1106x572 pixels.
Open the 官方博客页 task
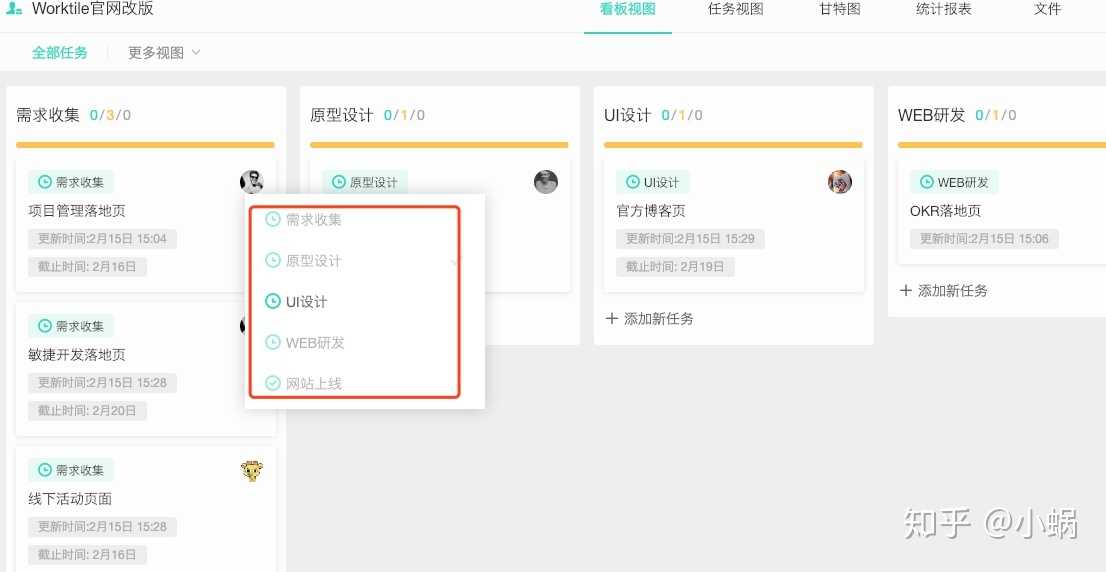click(x=651, y=211)
